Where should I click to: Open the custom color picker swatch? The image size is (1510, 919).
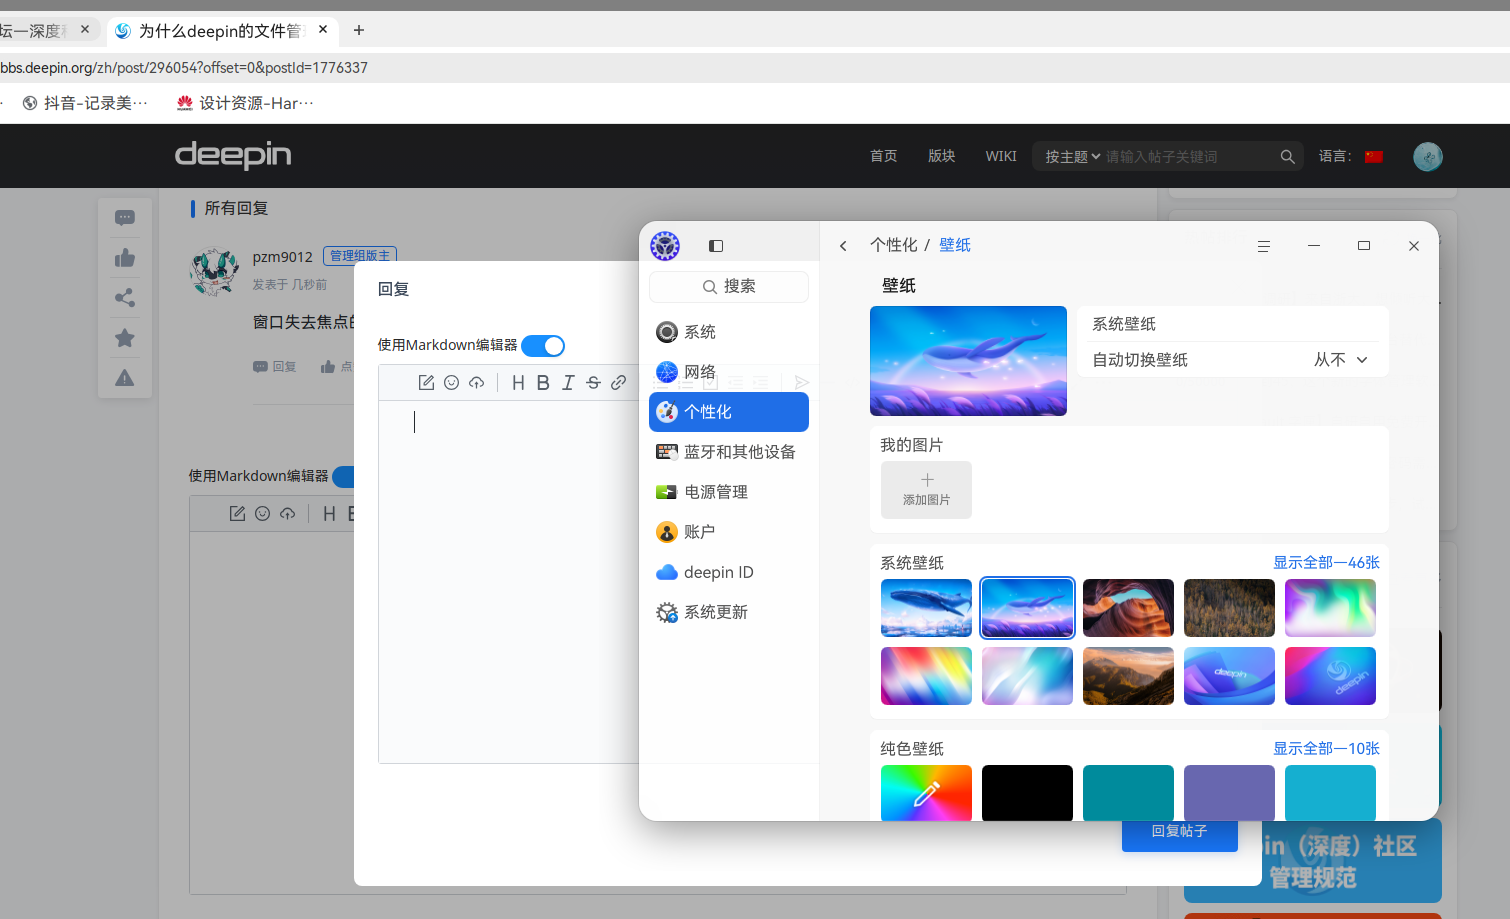pos(926,792)
